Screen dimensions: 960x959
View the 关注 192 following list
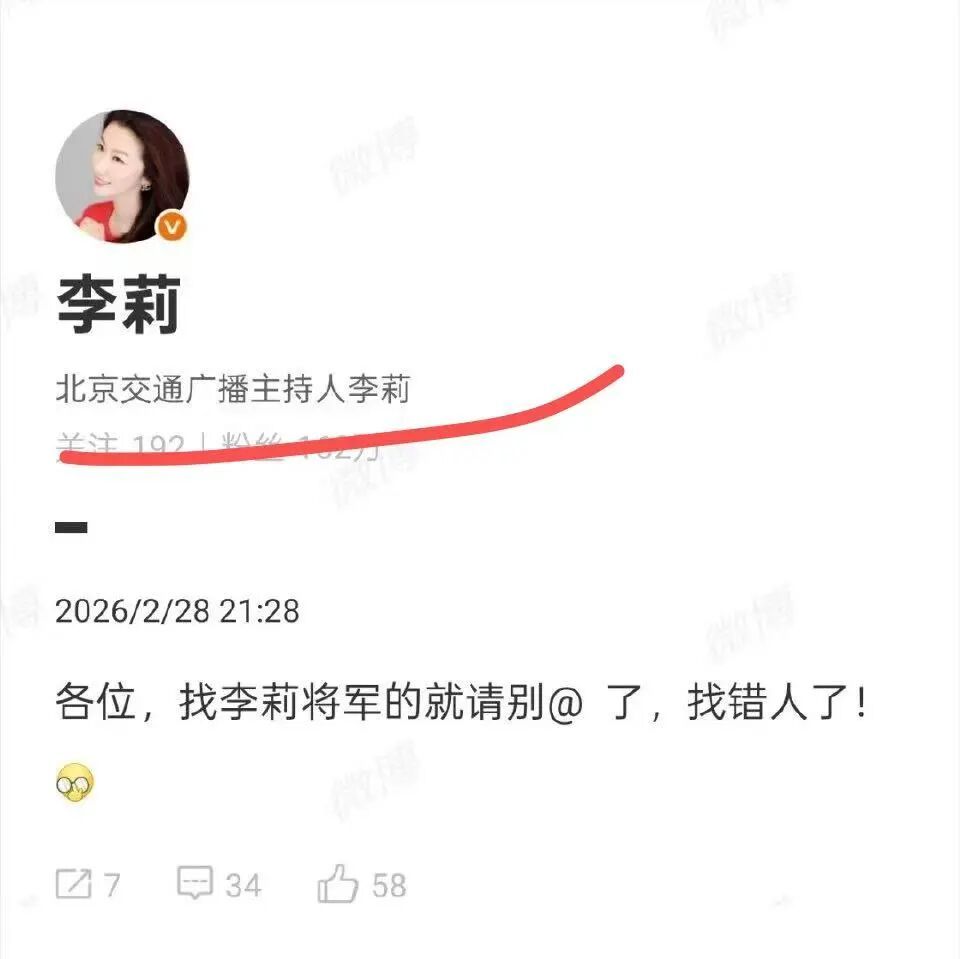121,445
